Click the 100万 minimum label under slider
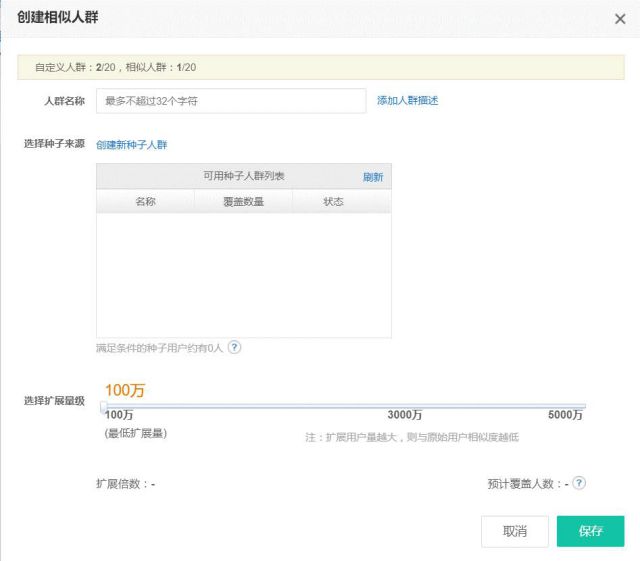Image resolution: width=640 pixels, height=561 pixels. (x=119, y=415)
